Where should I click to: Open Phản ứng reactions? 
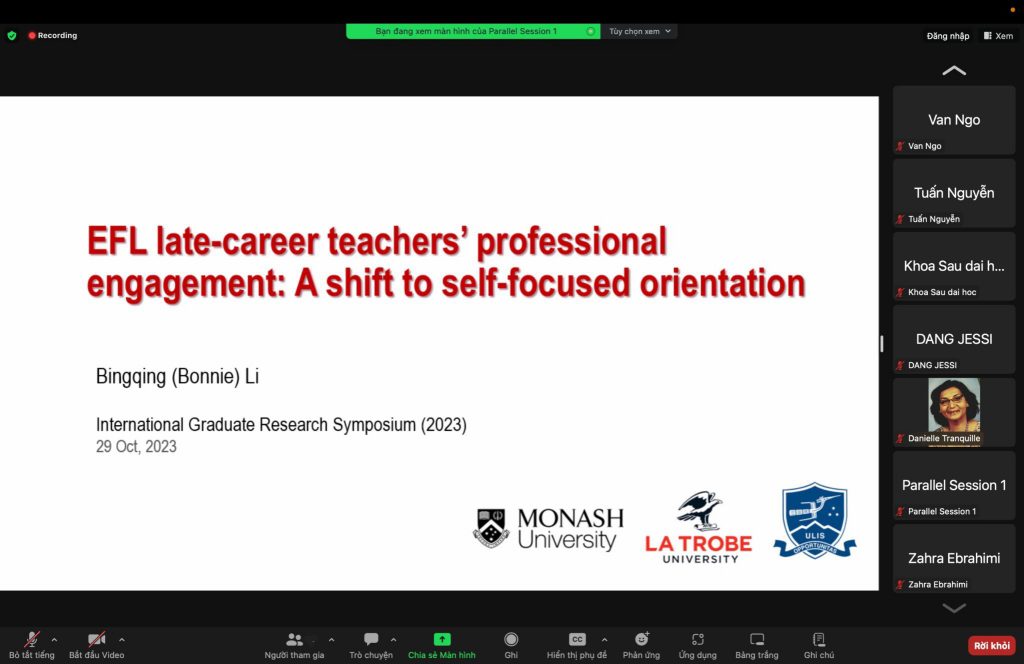click(641, 640)
